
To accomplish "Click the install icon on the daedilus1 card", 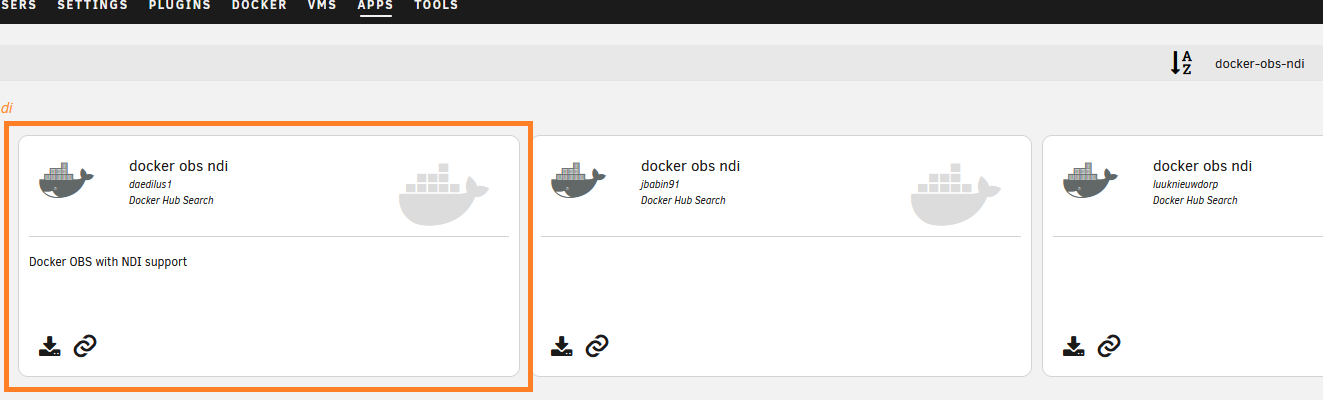I will (50, 347).
